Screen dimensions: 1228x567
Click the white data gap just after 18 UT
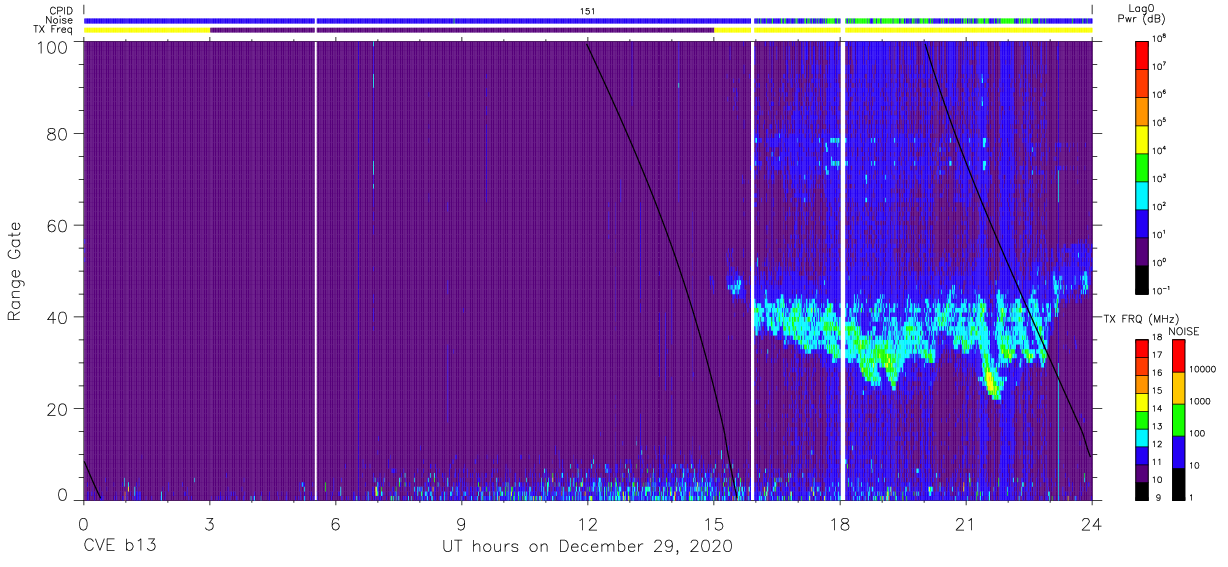pyautogui.click(x=843, y=270)
